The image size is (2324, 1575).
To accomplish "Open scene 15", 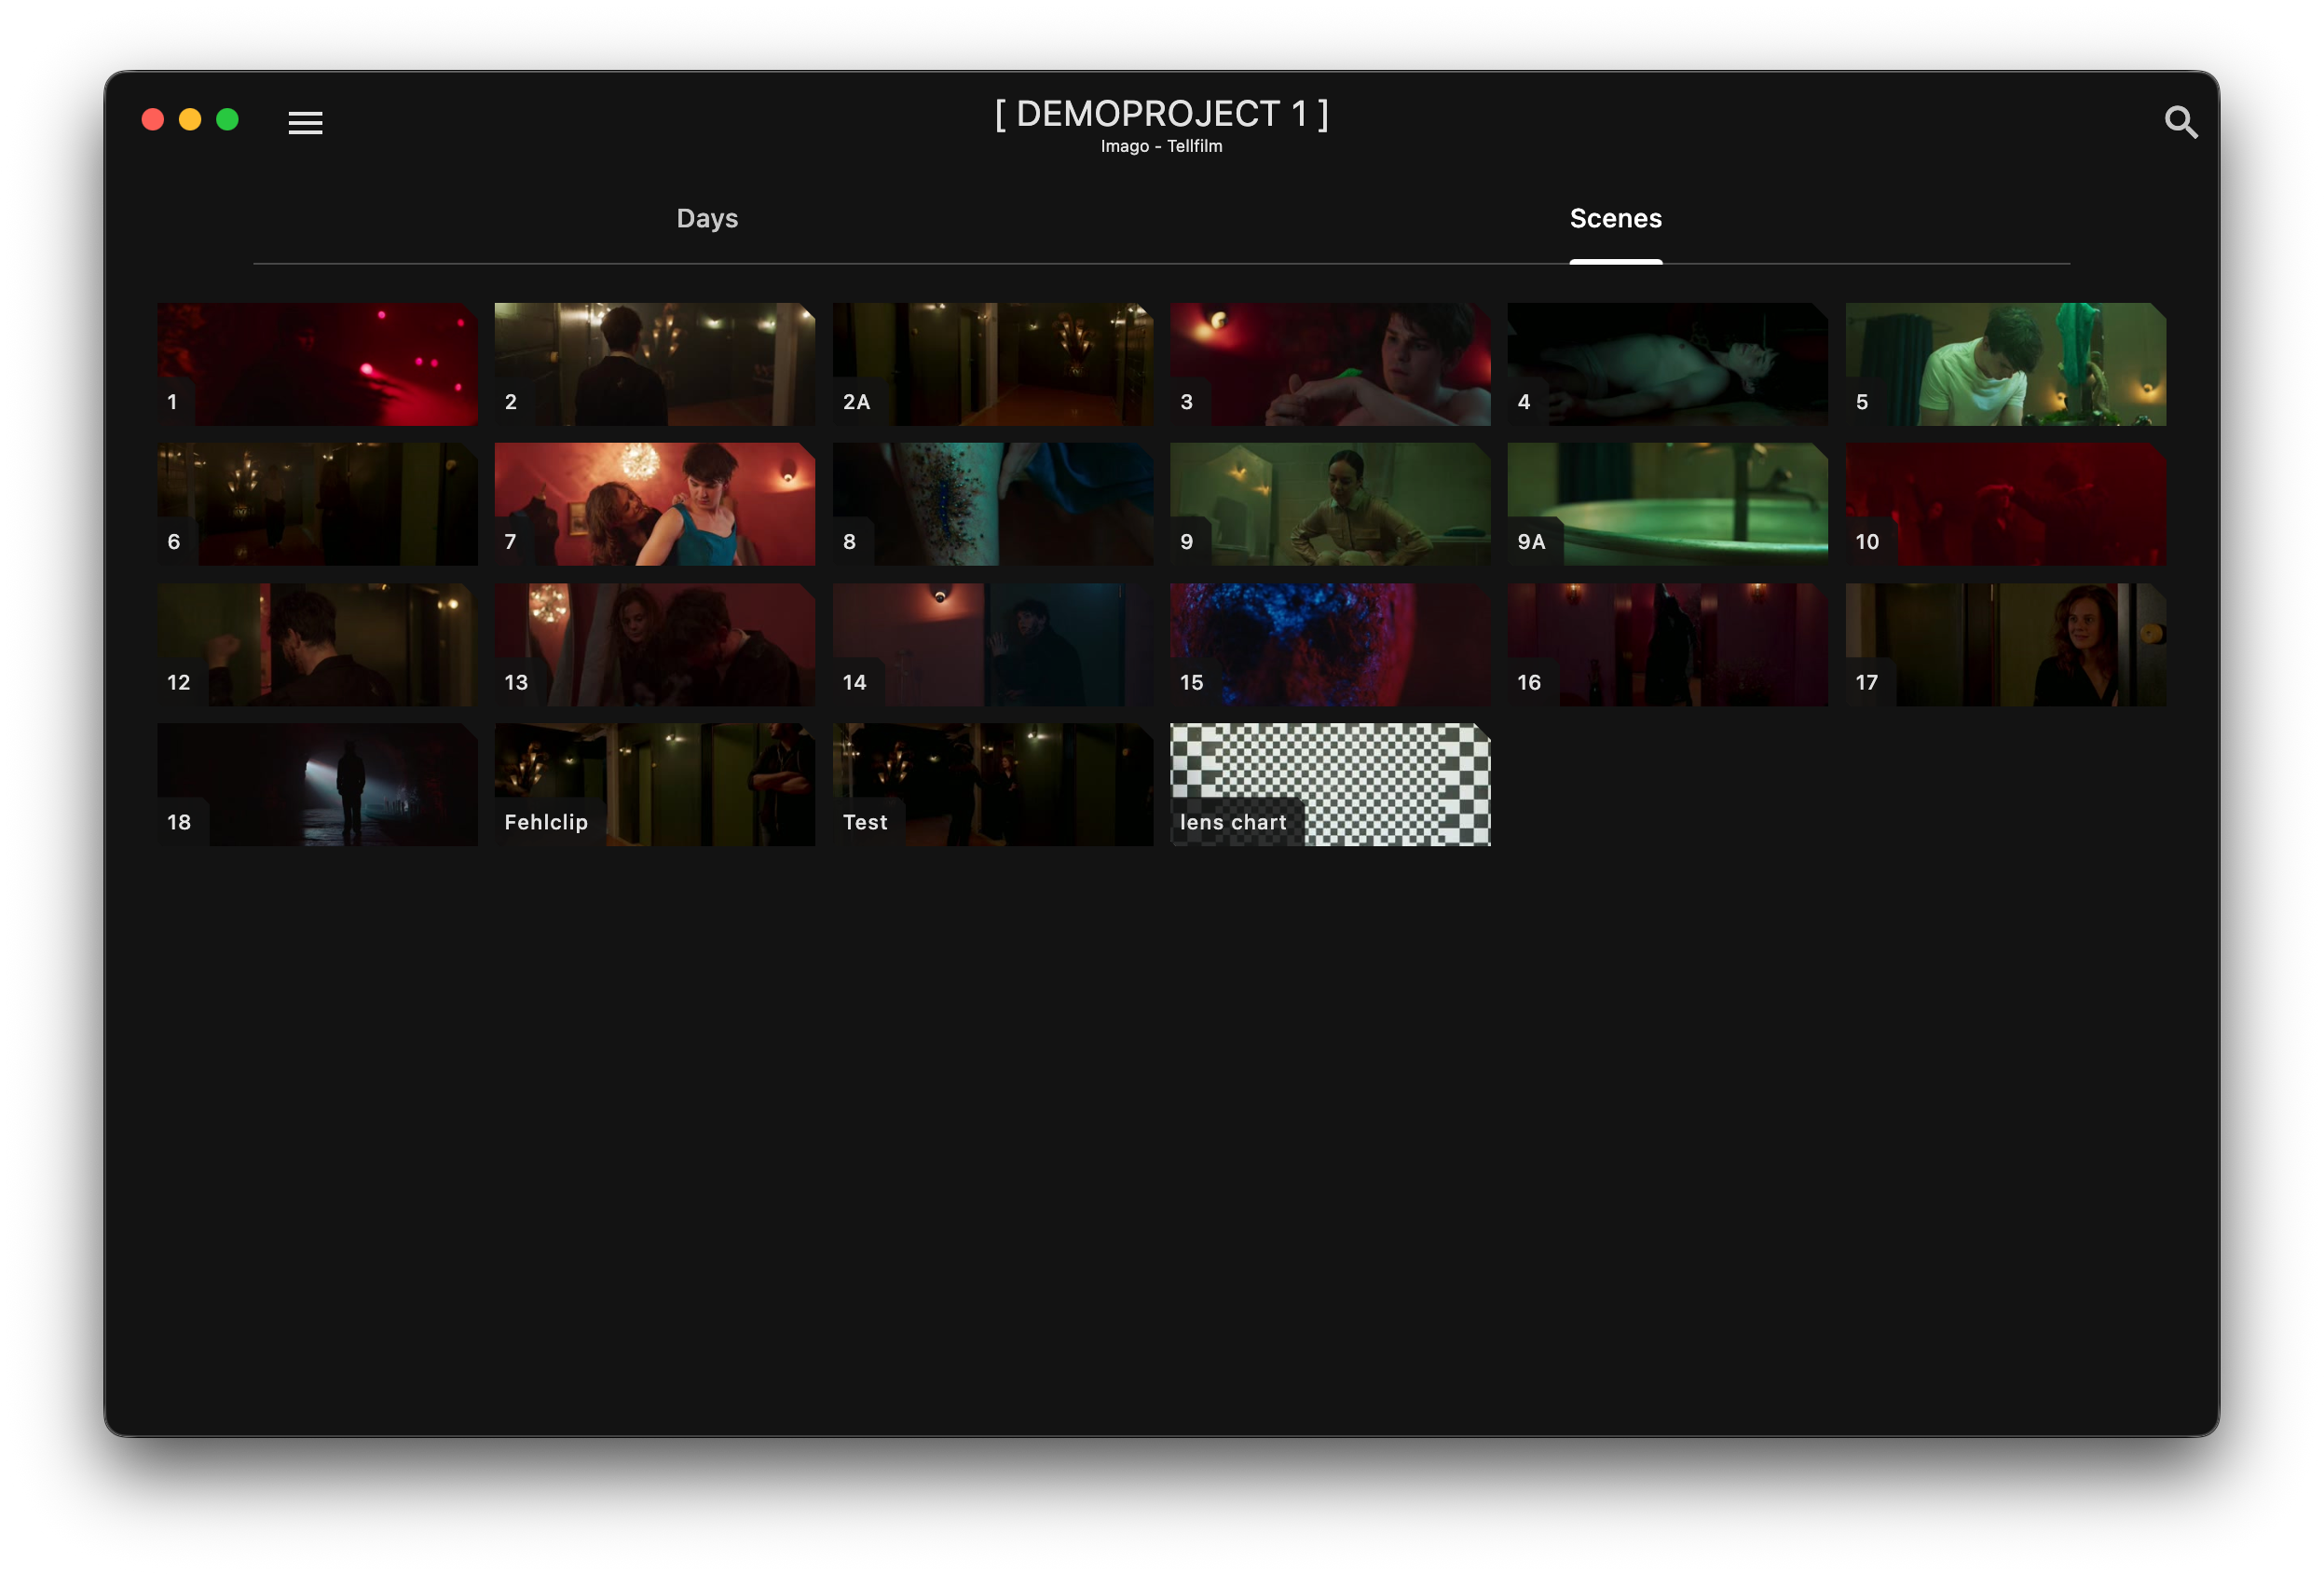I will pyautogui.click(x=1329, y=644).
